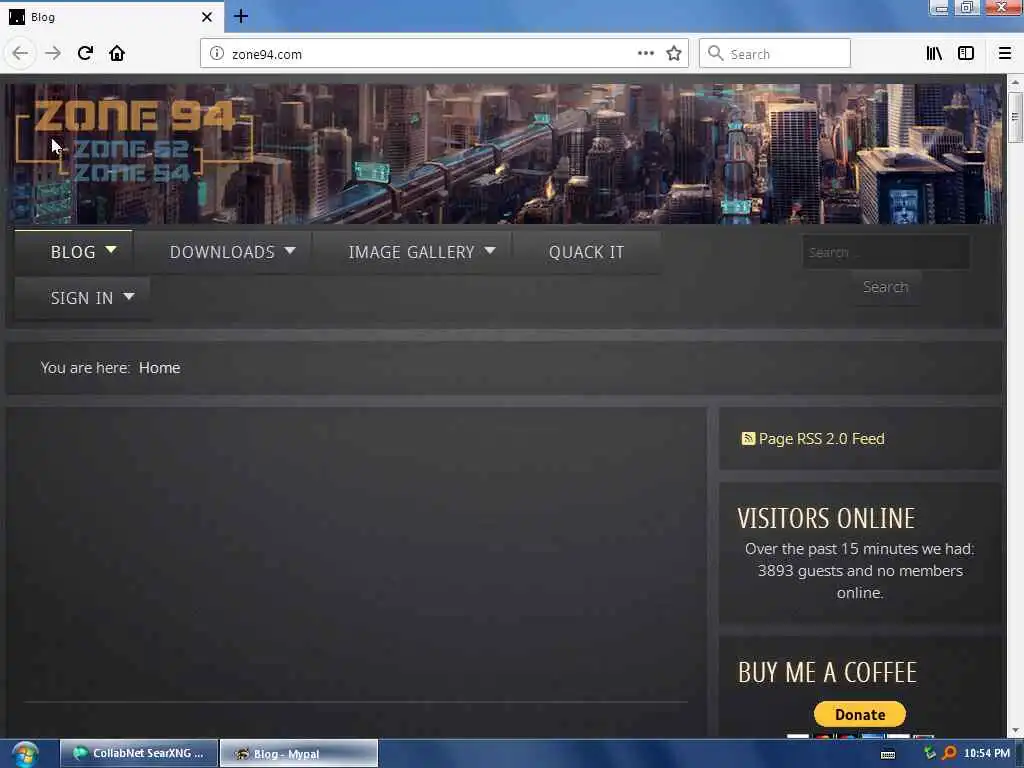1024x768 pixels.
Task: Click the page vertical scrollbar thumb
Action: click(1014, 118)
